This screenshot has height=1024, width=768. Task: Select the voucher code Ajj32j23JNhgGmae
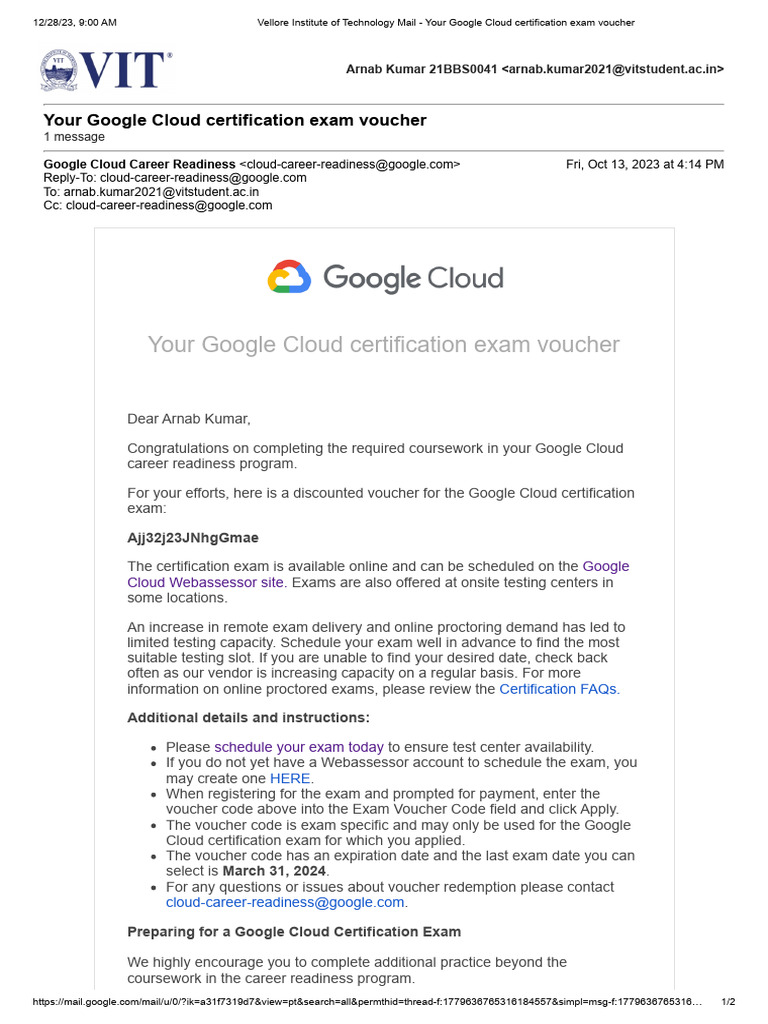tap(193, 538)
